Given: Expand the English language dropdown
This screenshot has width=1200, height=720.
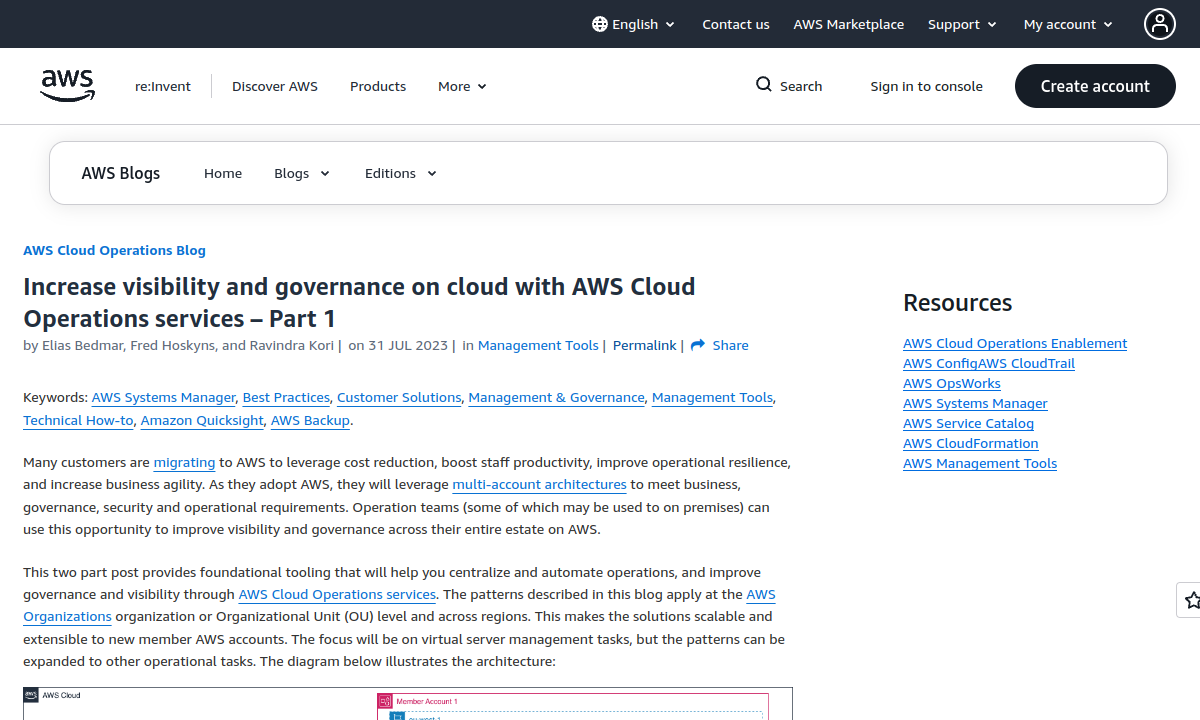Looking at the screenshot, I should 634,24.
